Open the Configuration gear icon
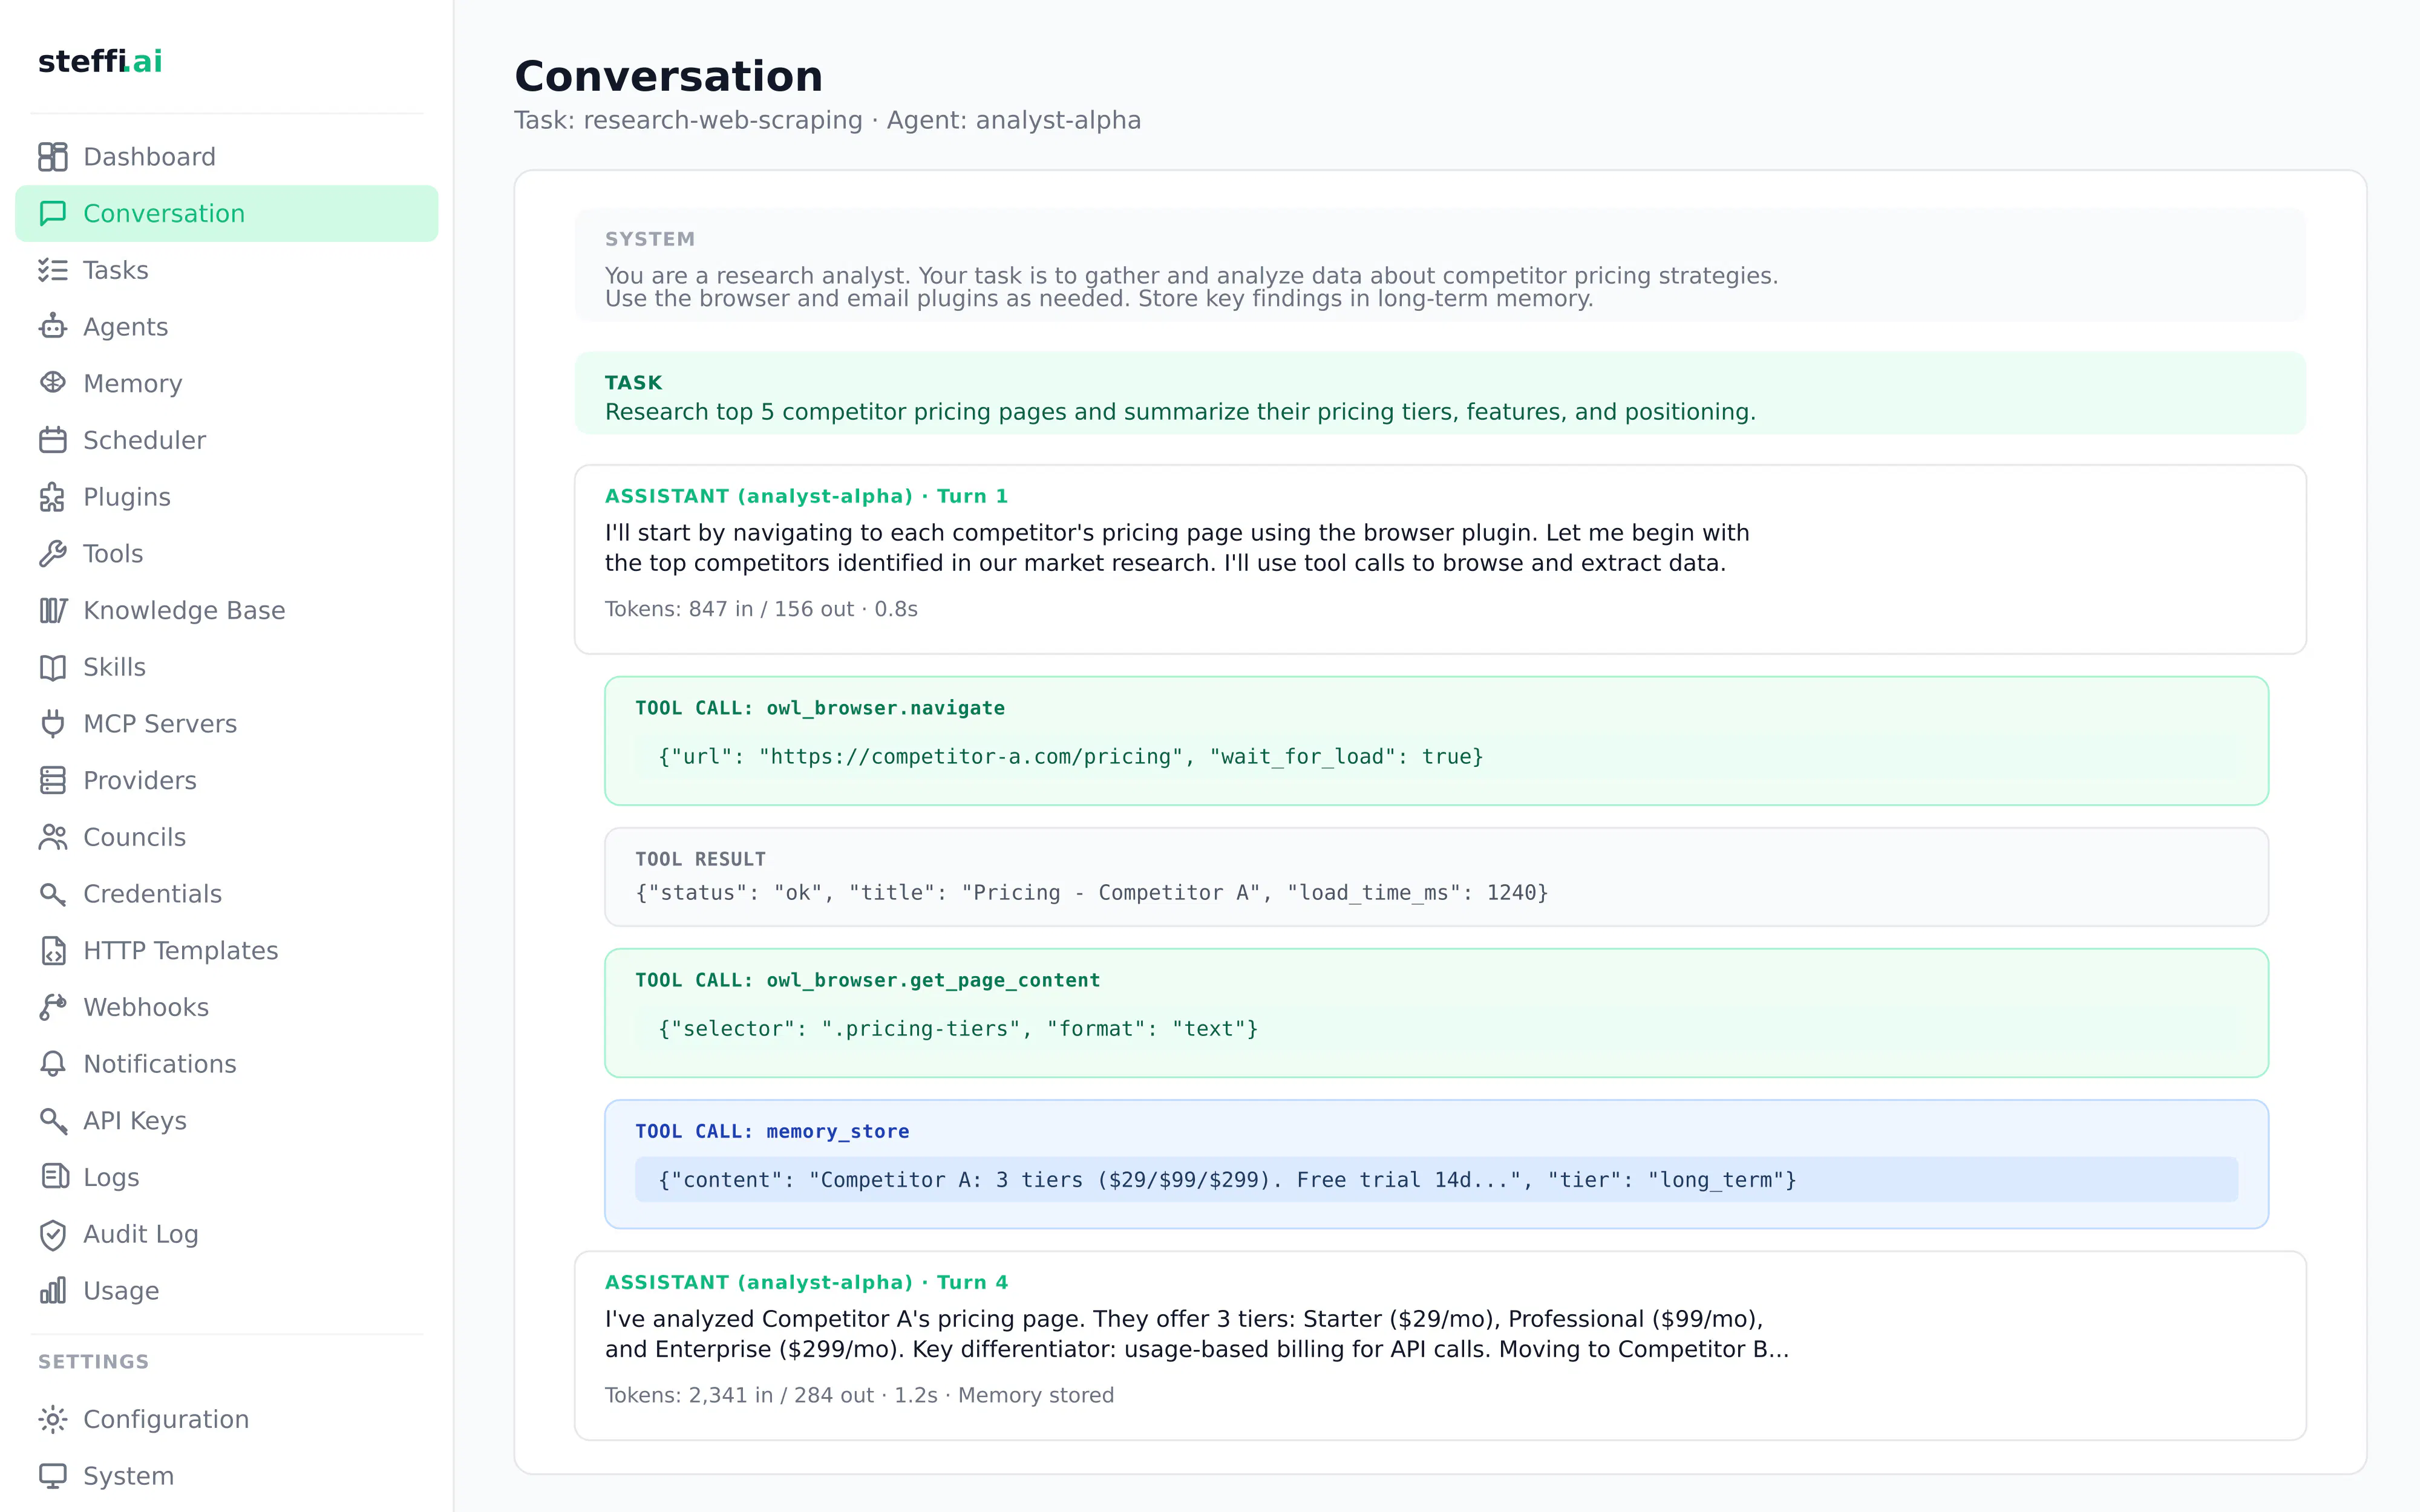This screenshot has height=1512, width=2420. tap(53, 1419)
